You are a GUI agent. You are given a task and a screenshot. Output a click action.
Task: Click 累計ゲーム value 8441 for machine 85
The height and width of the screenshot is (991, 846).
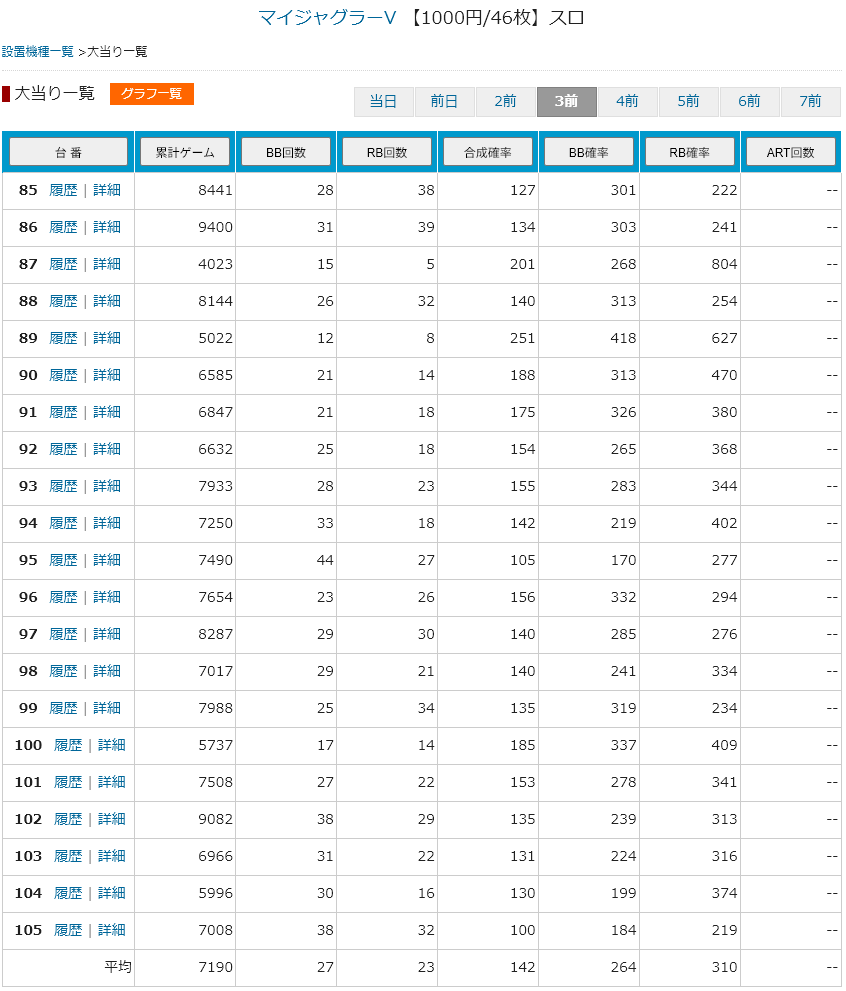click(215, 190)
